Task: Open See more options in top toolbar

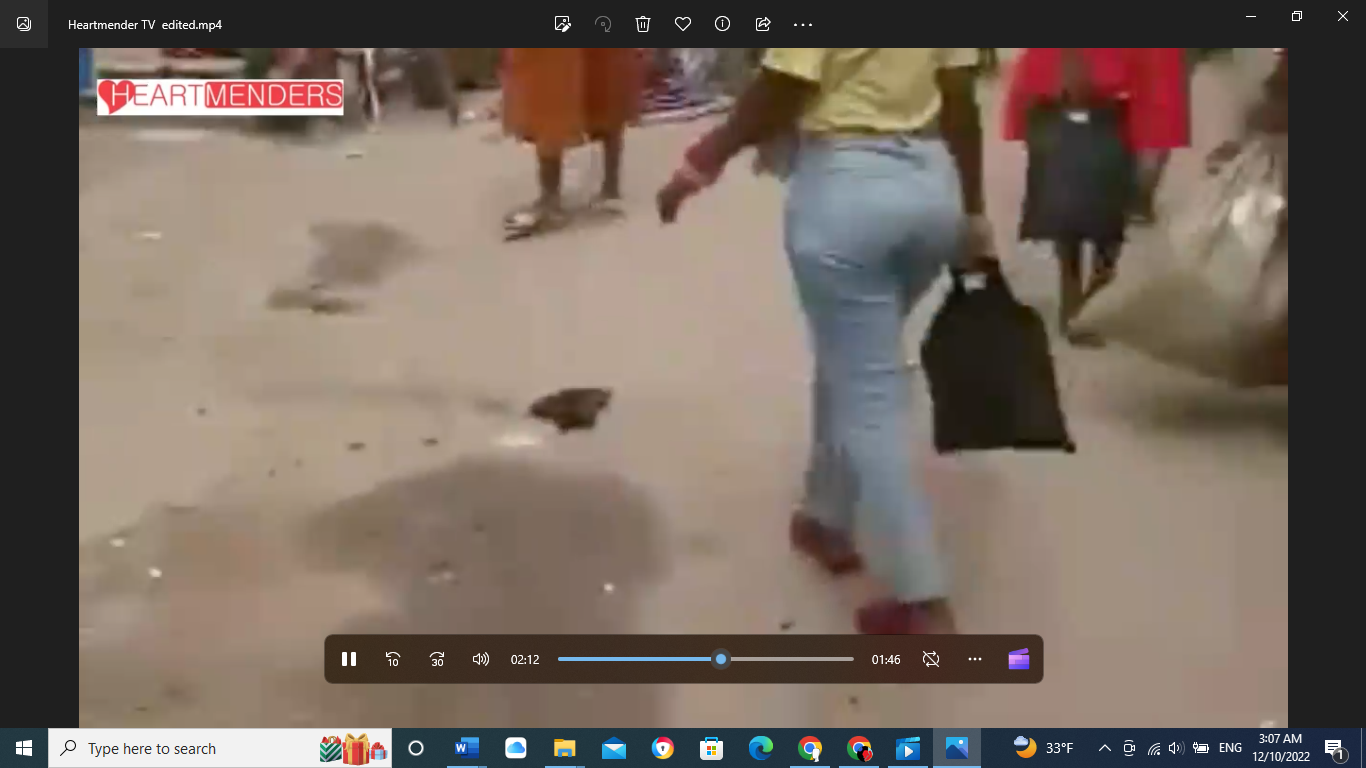Action: 803,24
